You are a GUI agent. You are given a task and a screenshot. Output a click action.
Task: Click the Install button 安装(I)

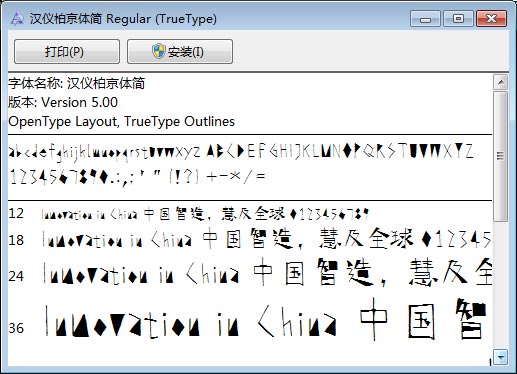(180, 52)
